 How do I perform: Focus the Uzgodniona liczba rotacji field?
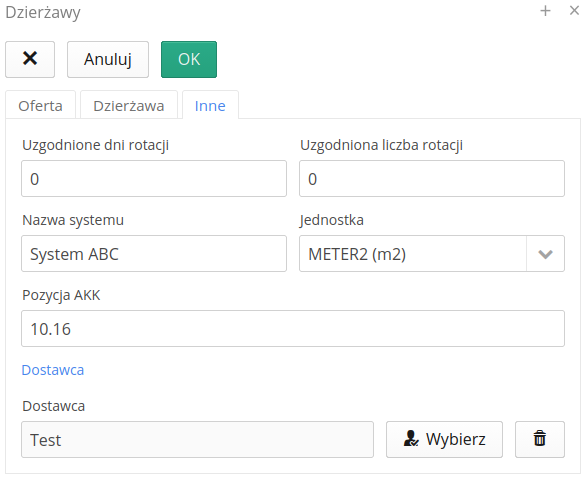pyautogui.click(x=432, y=179)
